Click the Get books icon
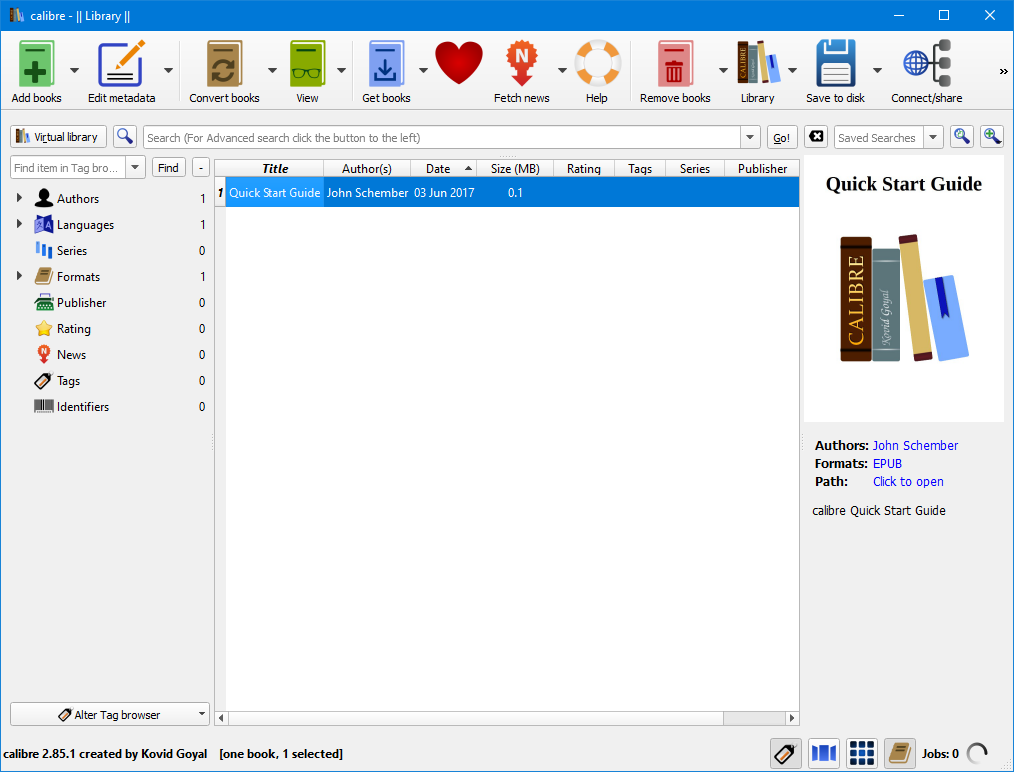Viewport: 1014px width, 772px height. tap(386, 63)
